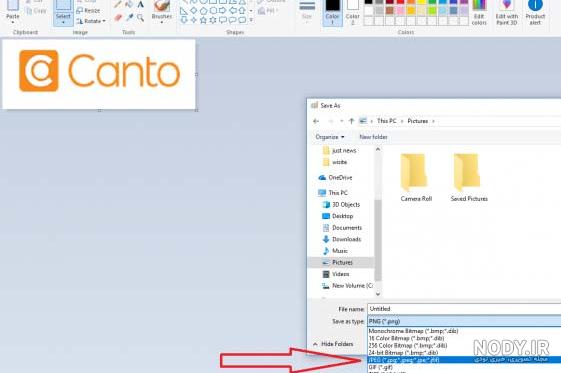Open the Brushes tool

pos(161,12)
